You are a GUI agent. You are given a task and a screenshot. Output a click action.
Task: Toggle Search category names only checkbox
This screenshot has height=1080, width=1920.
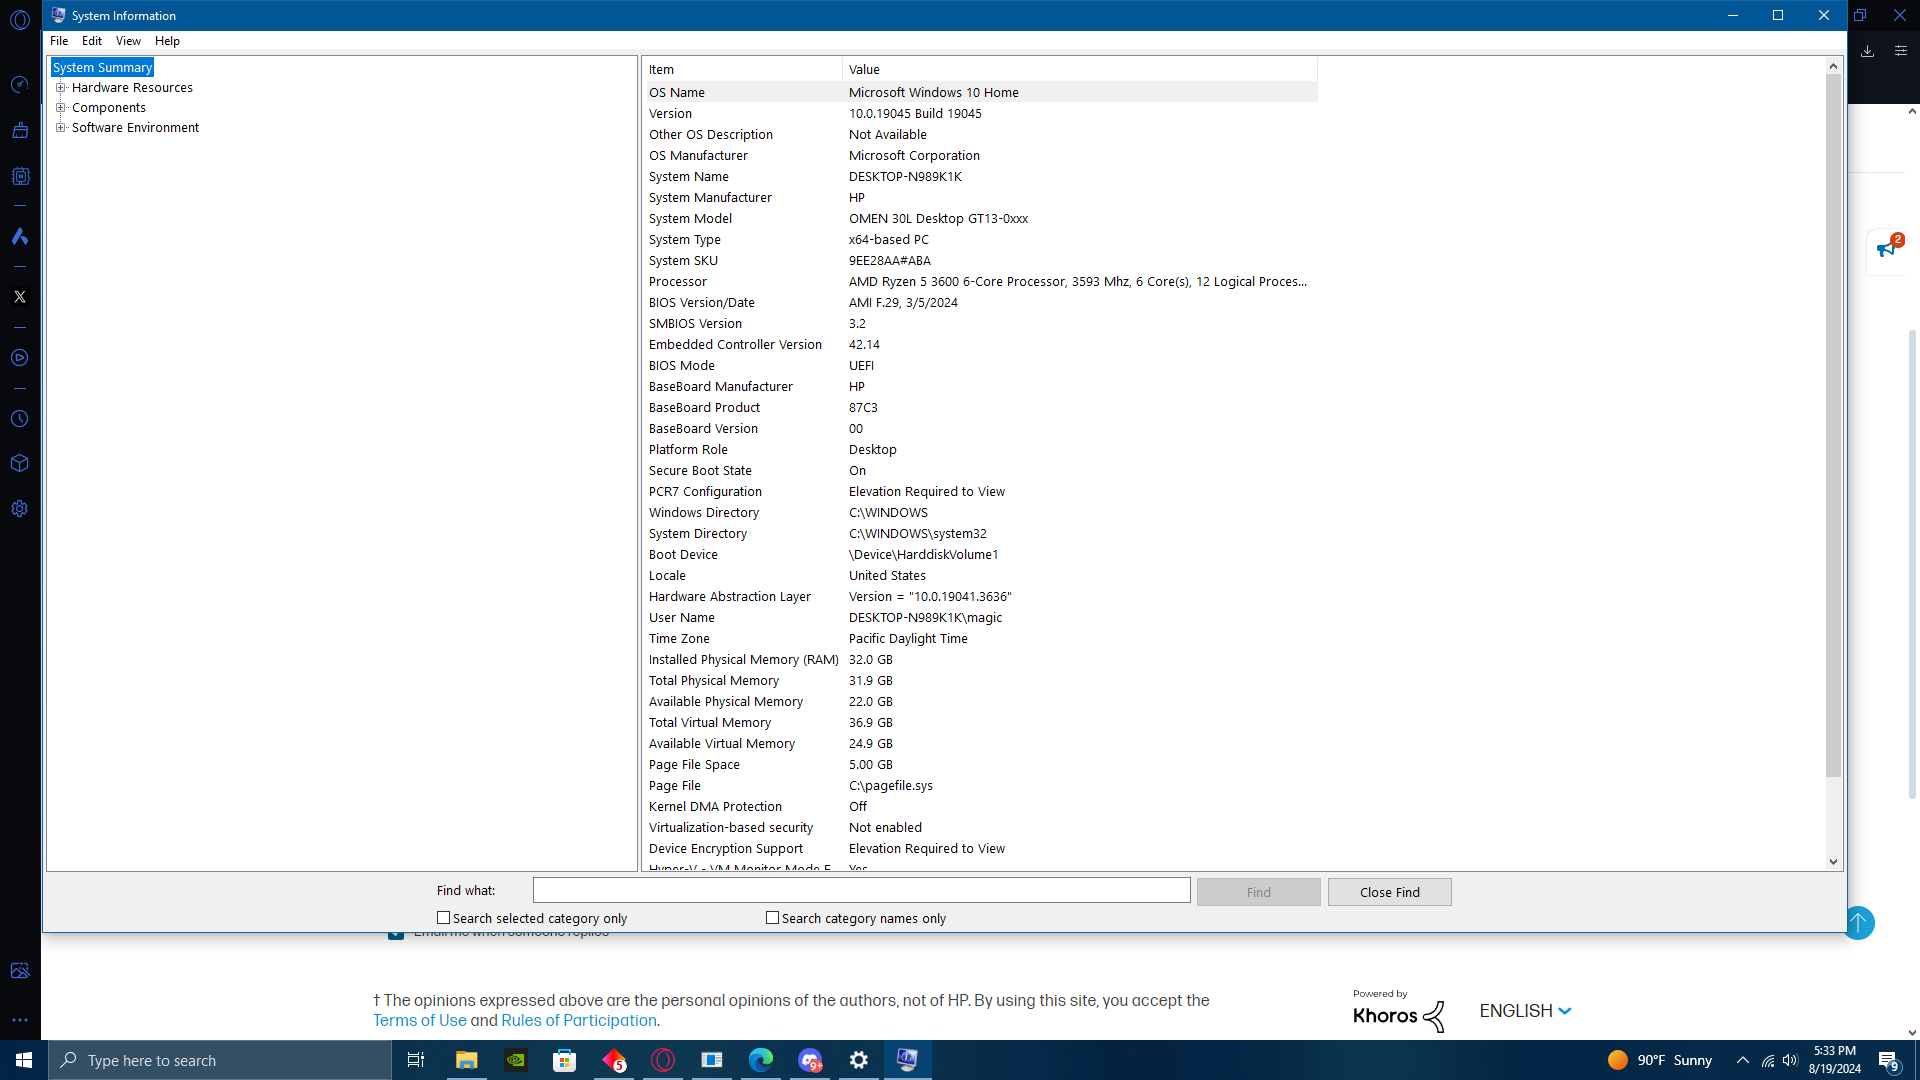772,918
